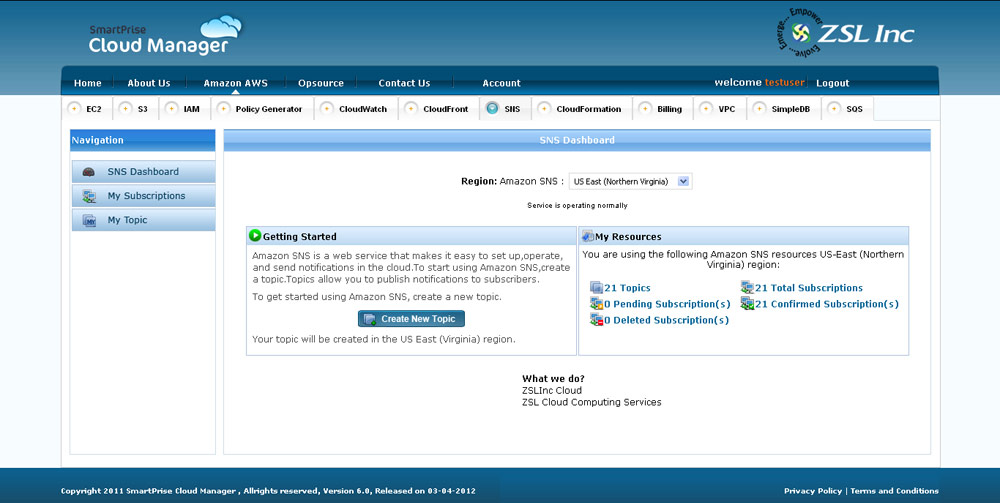Open the 21 Confirmed Subscription(s) link

827,304
